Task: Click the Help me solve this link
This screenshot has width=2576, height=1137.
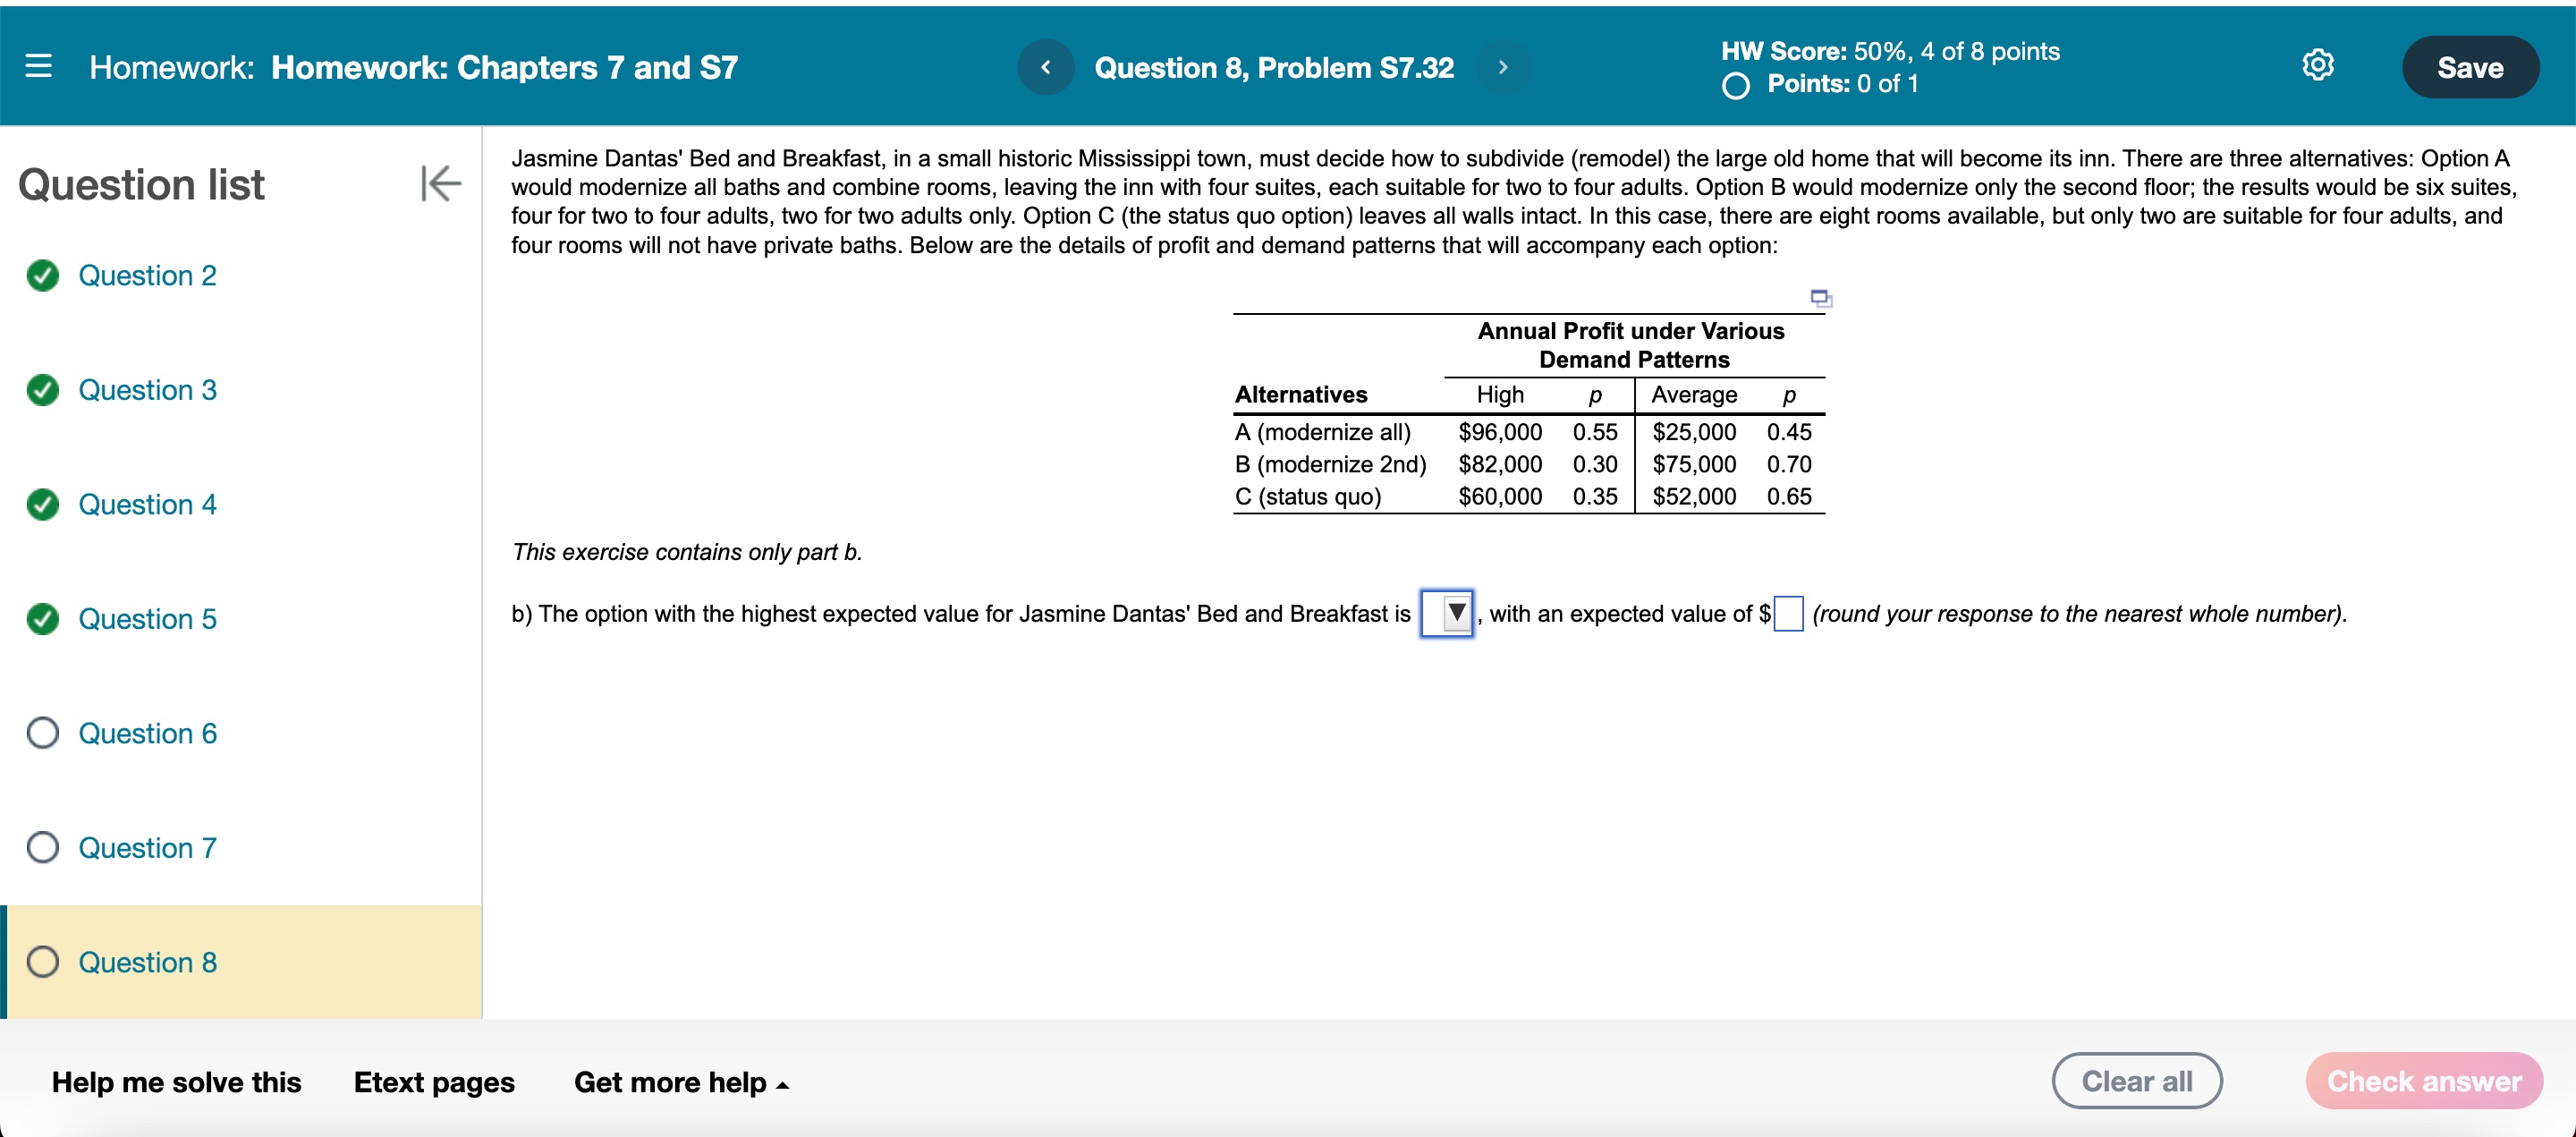Action: point(176,1082)
